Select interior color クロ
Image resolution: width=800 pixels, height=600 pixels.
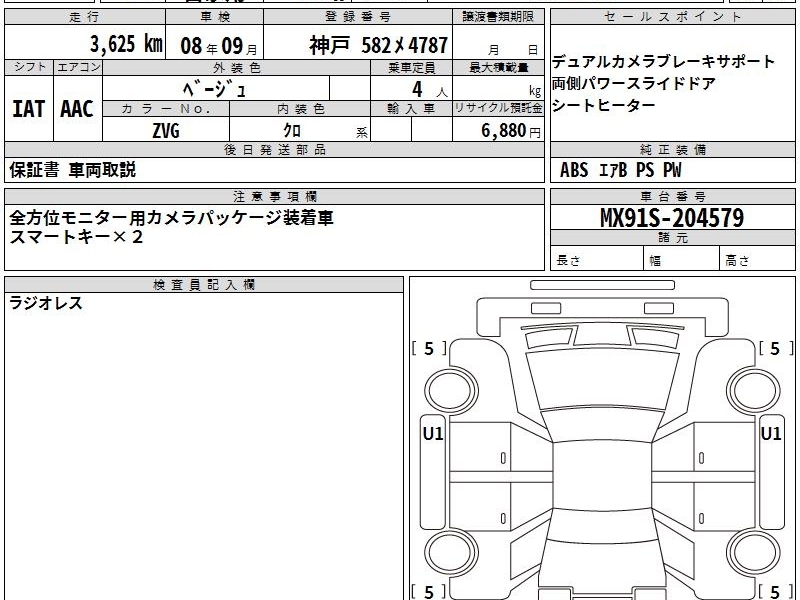click(x=292, y=130)
